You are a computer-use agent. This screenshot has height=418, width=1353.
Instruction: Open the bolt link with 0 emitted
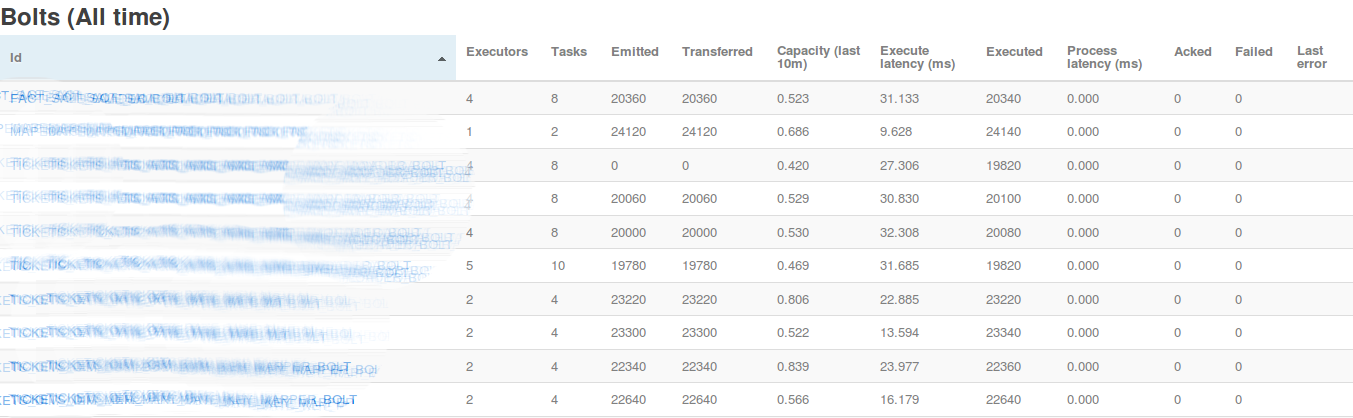click(x=235, y=167)
